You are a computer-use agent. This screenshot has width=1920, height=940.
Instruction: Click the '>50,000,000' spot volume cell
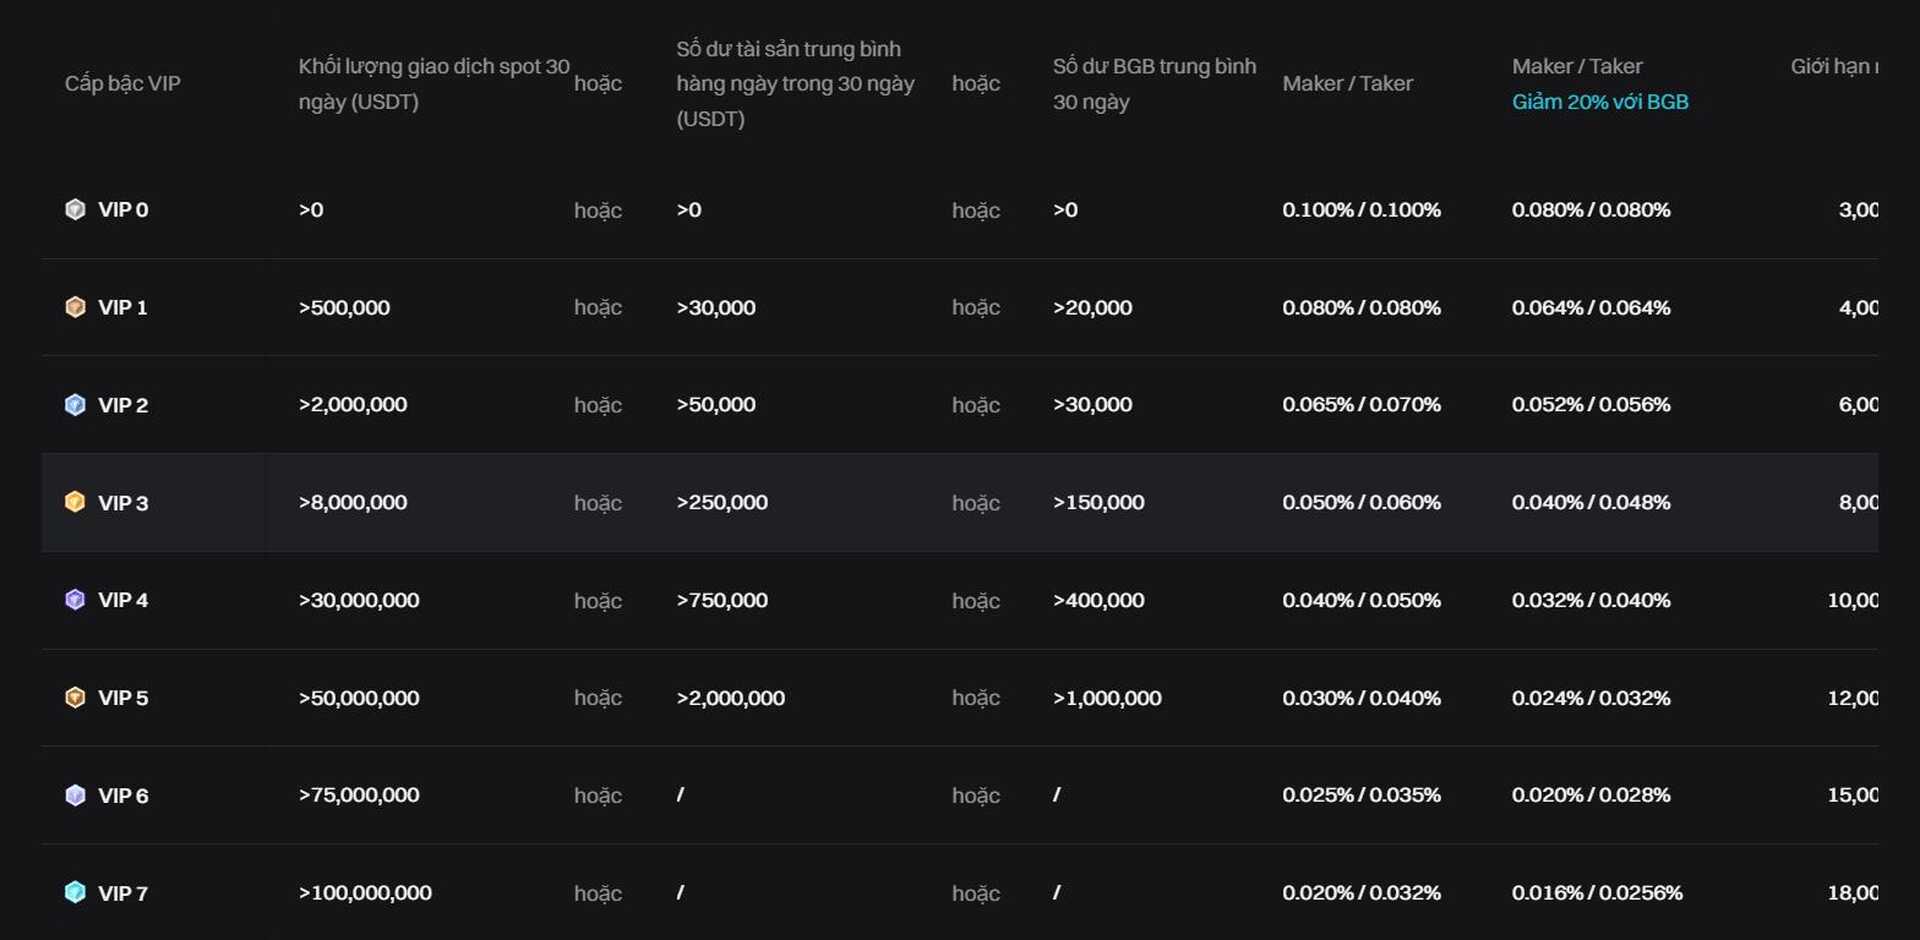(x=359, y=698)
